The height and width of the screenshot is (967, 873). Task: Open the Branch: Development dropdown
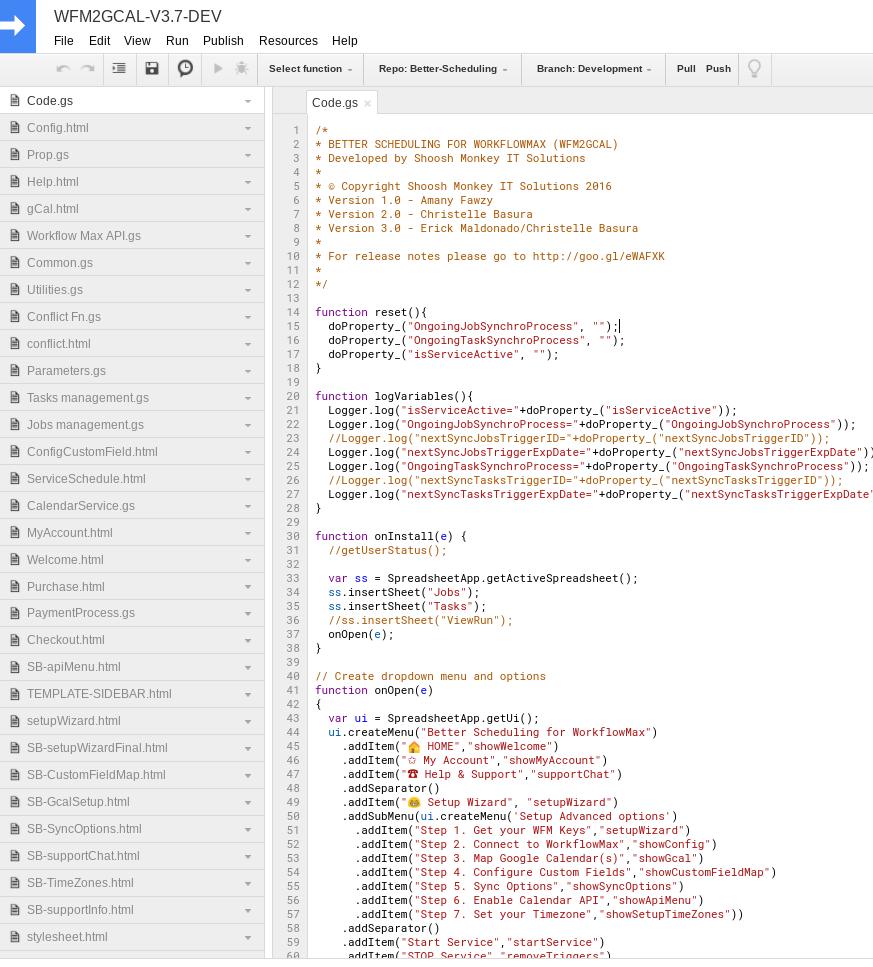tap(593, 69)
